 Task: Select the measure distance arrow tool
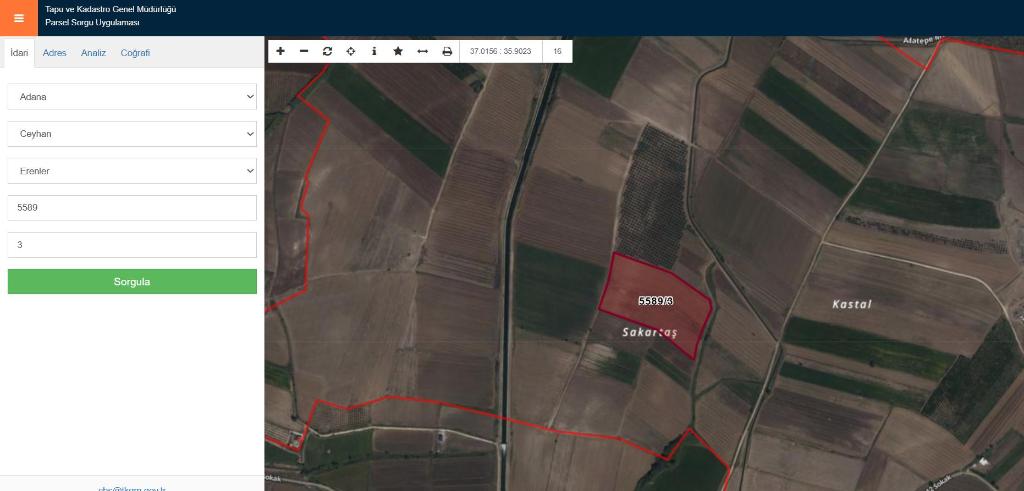[422, 51]
